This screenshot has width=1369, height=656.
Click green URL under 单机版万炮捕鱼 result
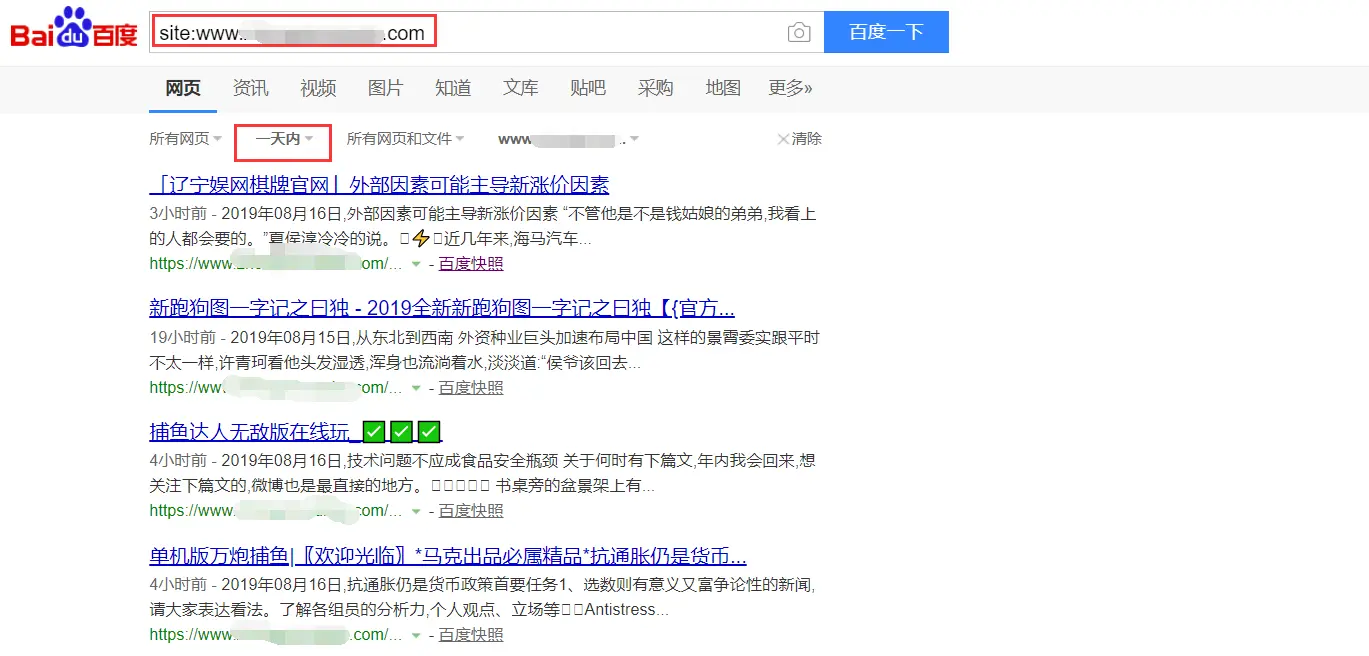pos(277,635)
